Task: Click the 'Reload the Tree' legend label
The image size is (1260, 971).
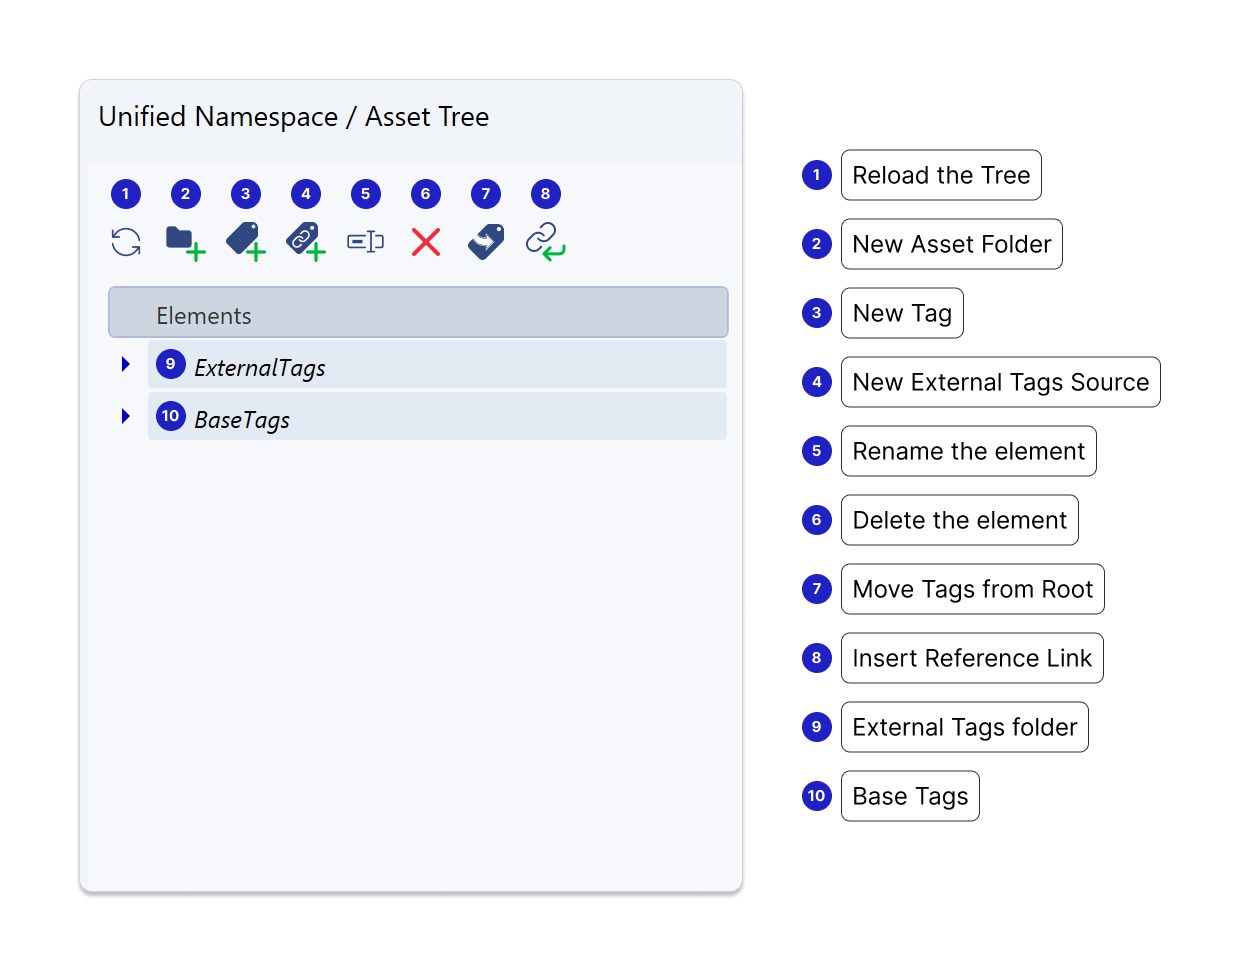Action: (941, 176)
